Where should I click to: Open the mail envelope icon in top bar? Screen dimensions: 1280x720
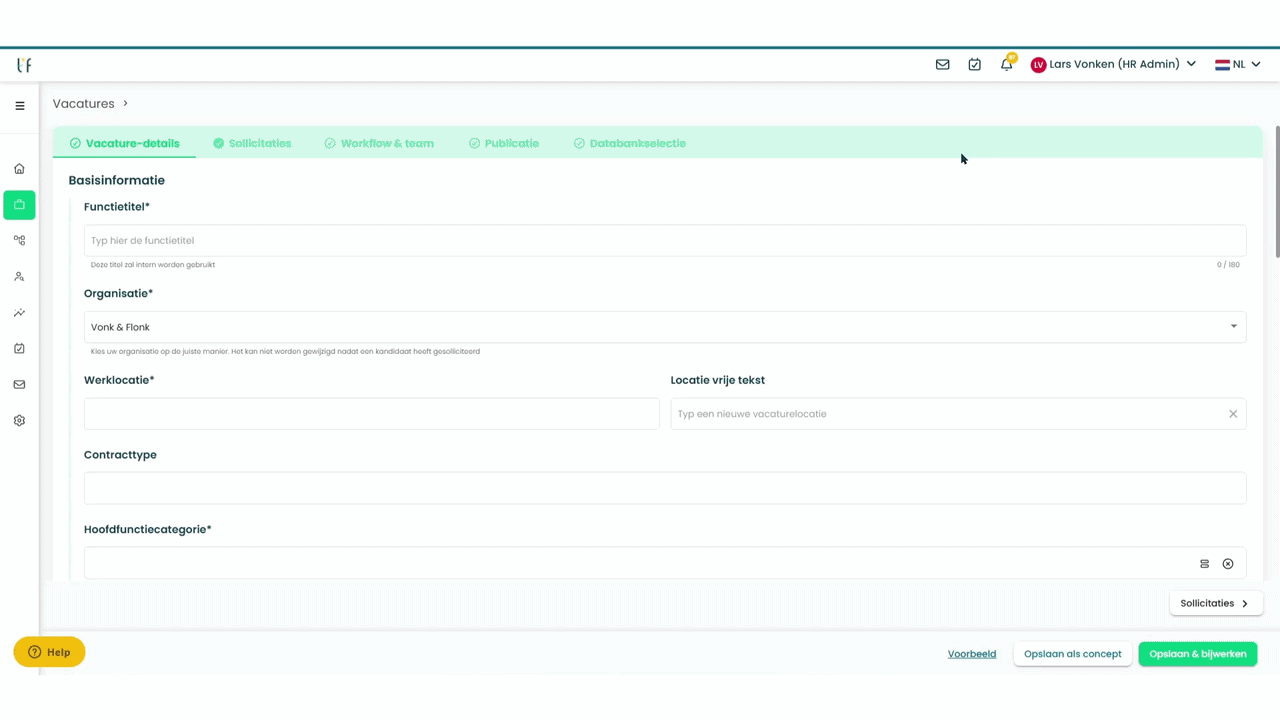942,64
